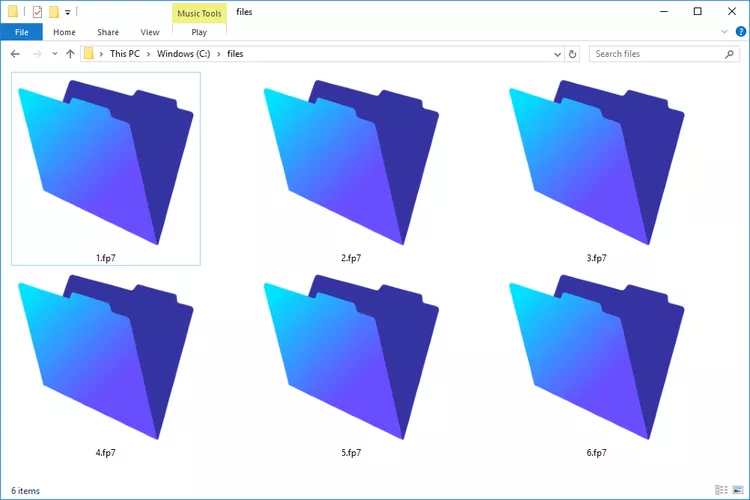Screen dimensions: 750x500
Task: Go forward with the right arrow button
Action: (37, 54)
